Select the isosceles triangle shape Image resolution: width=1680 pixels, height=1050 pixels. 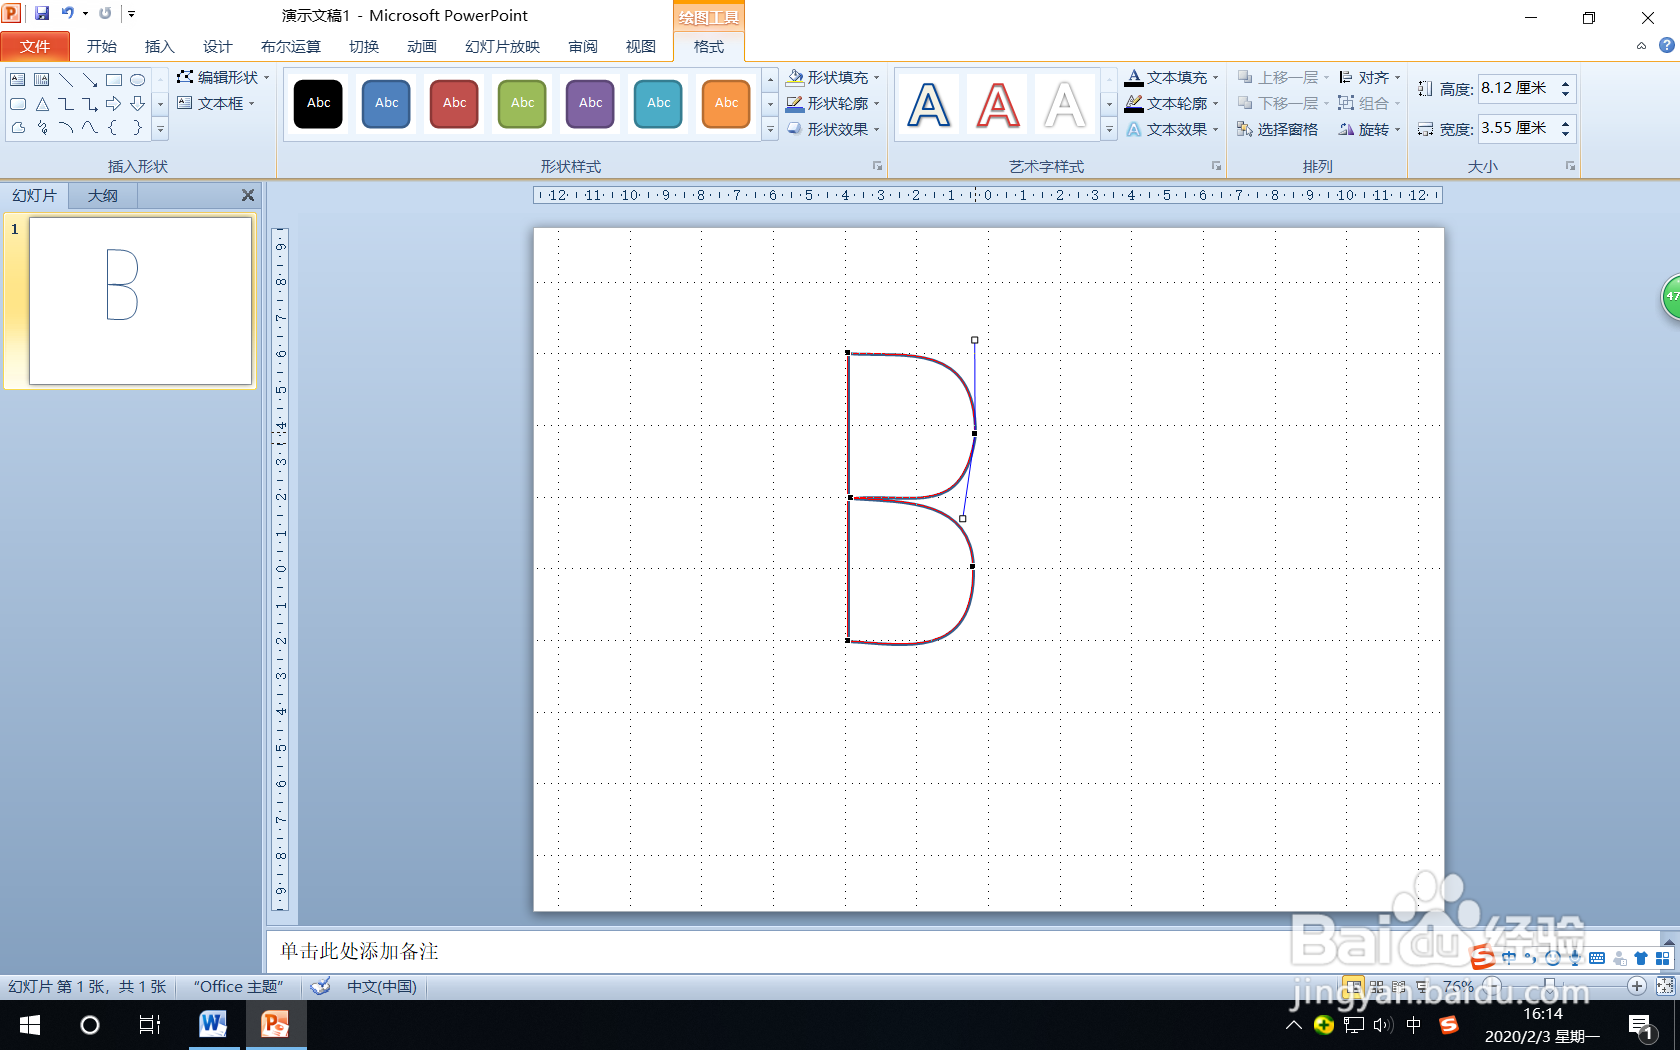(42, 103)
